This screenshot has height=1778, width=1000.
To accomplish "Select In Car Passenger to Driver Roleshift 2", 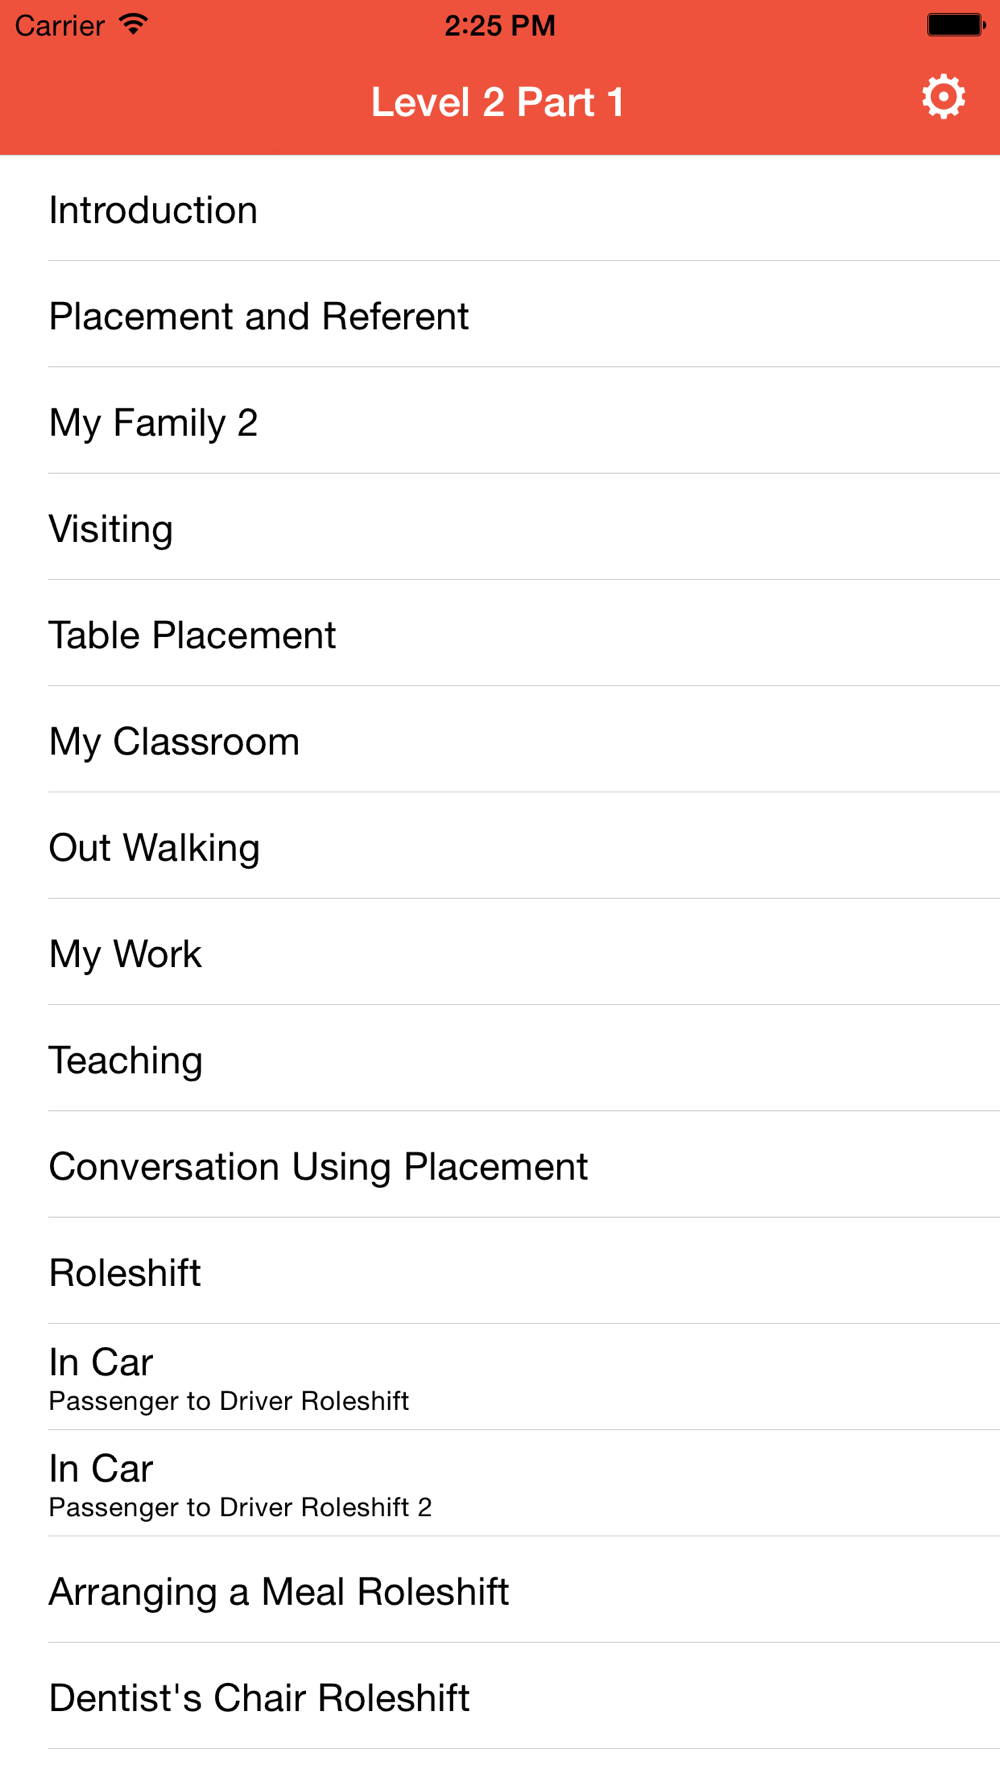I will pos(500,1484).
